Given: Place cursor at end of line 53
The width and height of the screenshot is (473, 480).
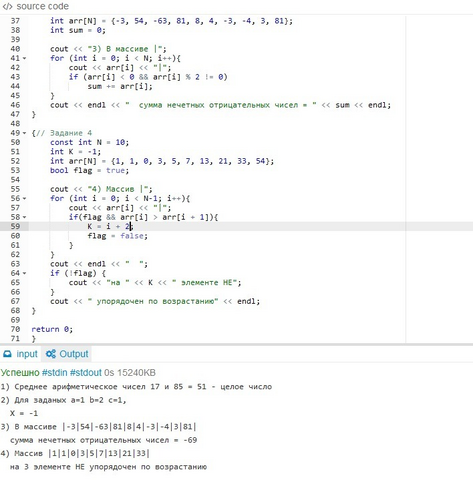Looking at the screenshot, I should coord(129,170).
